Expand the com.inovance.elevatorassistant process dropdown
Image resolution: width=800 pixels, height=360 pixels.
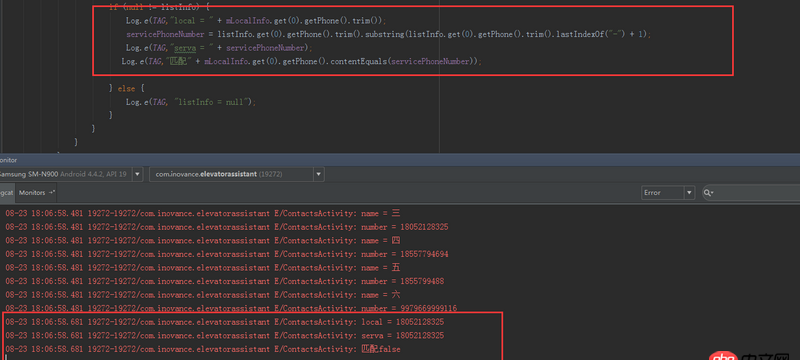point(318,174)
